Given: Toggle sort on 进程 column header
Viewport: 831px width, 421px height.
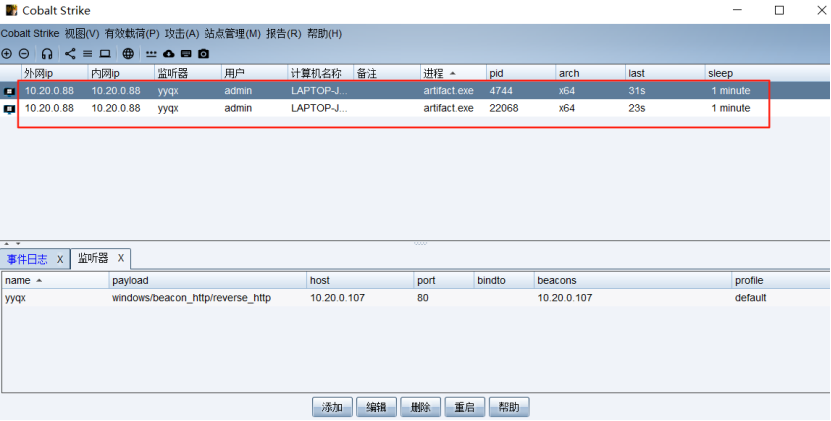Looking at the screenshot, I should tap(453, 73).
